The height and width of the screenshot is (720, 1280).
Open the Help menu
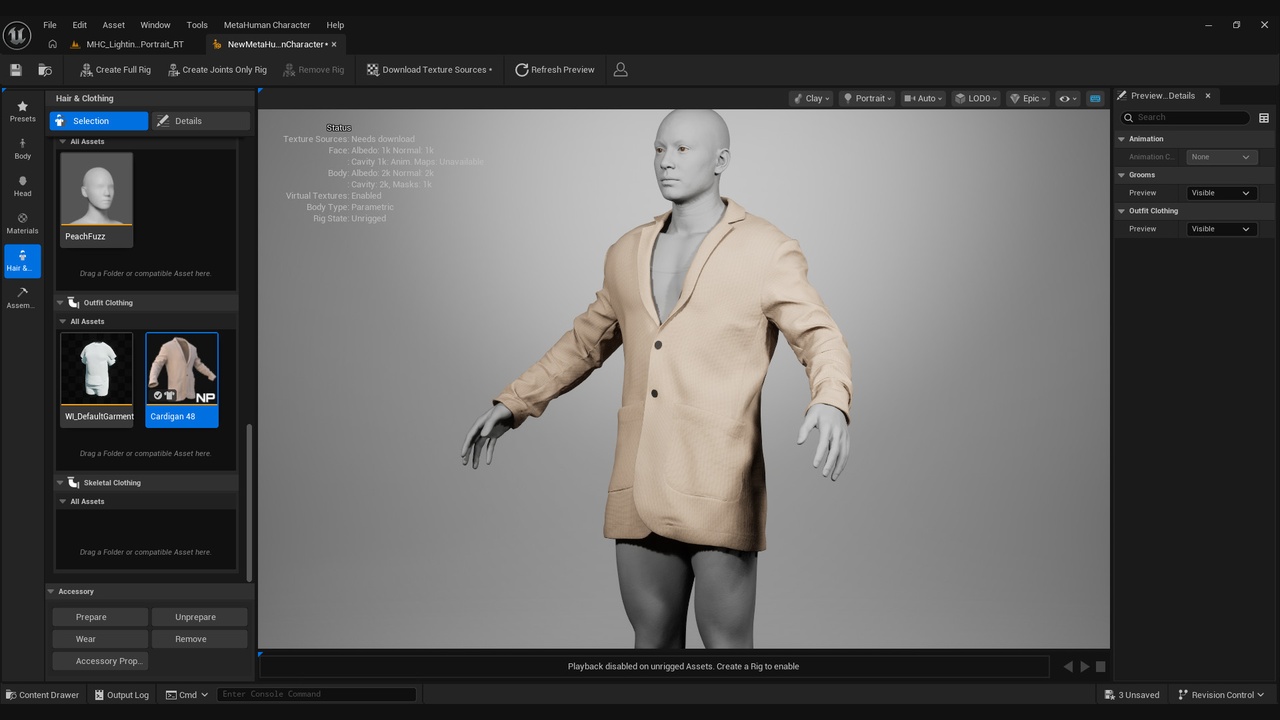pos(335,25)
